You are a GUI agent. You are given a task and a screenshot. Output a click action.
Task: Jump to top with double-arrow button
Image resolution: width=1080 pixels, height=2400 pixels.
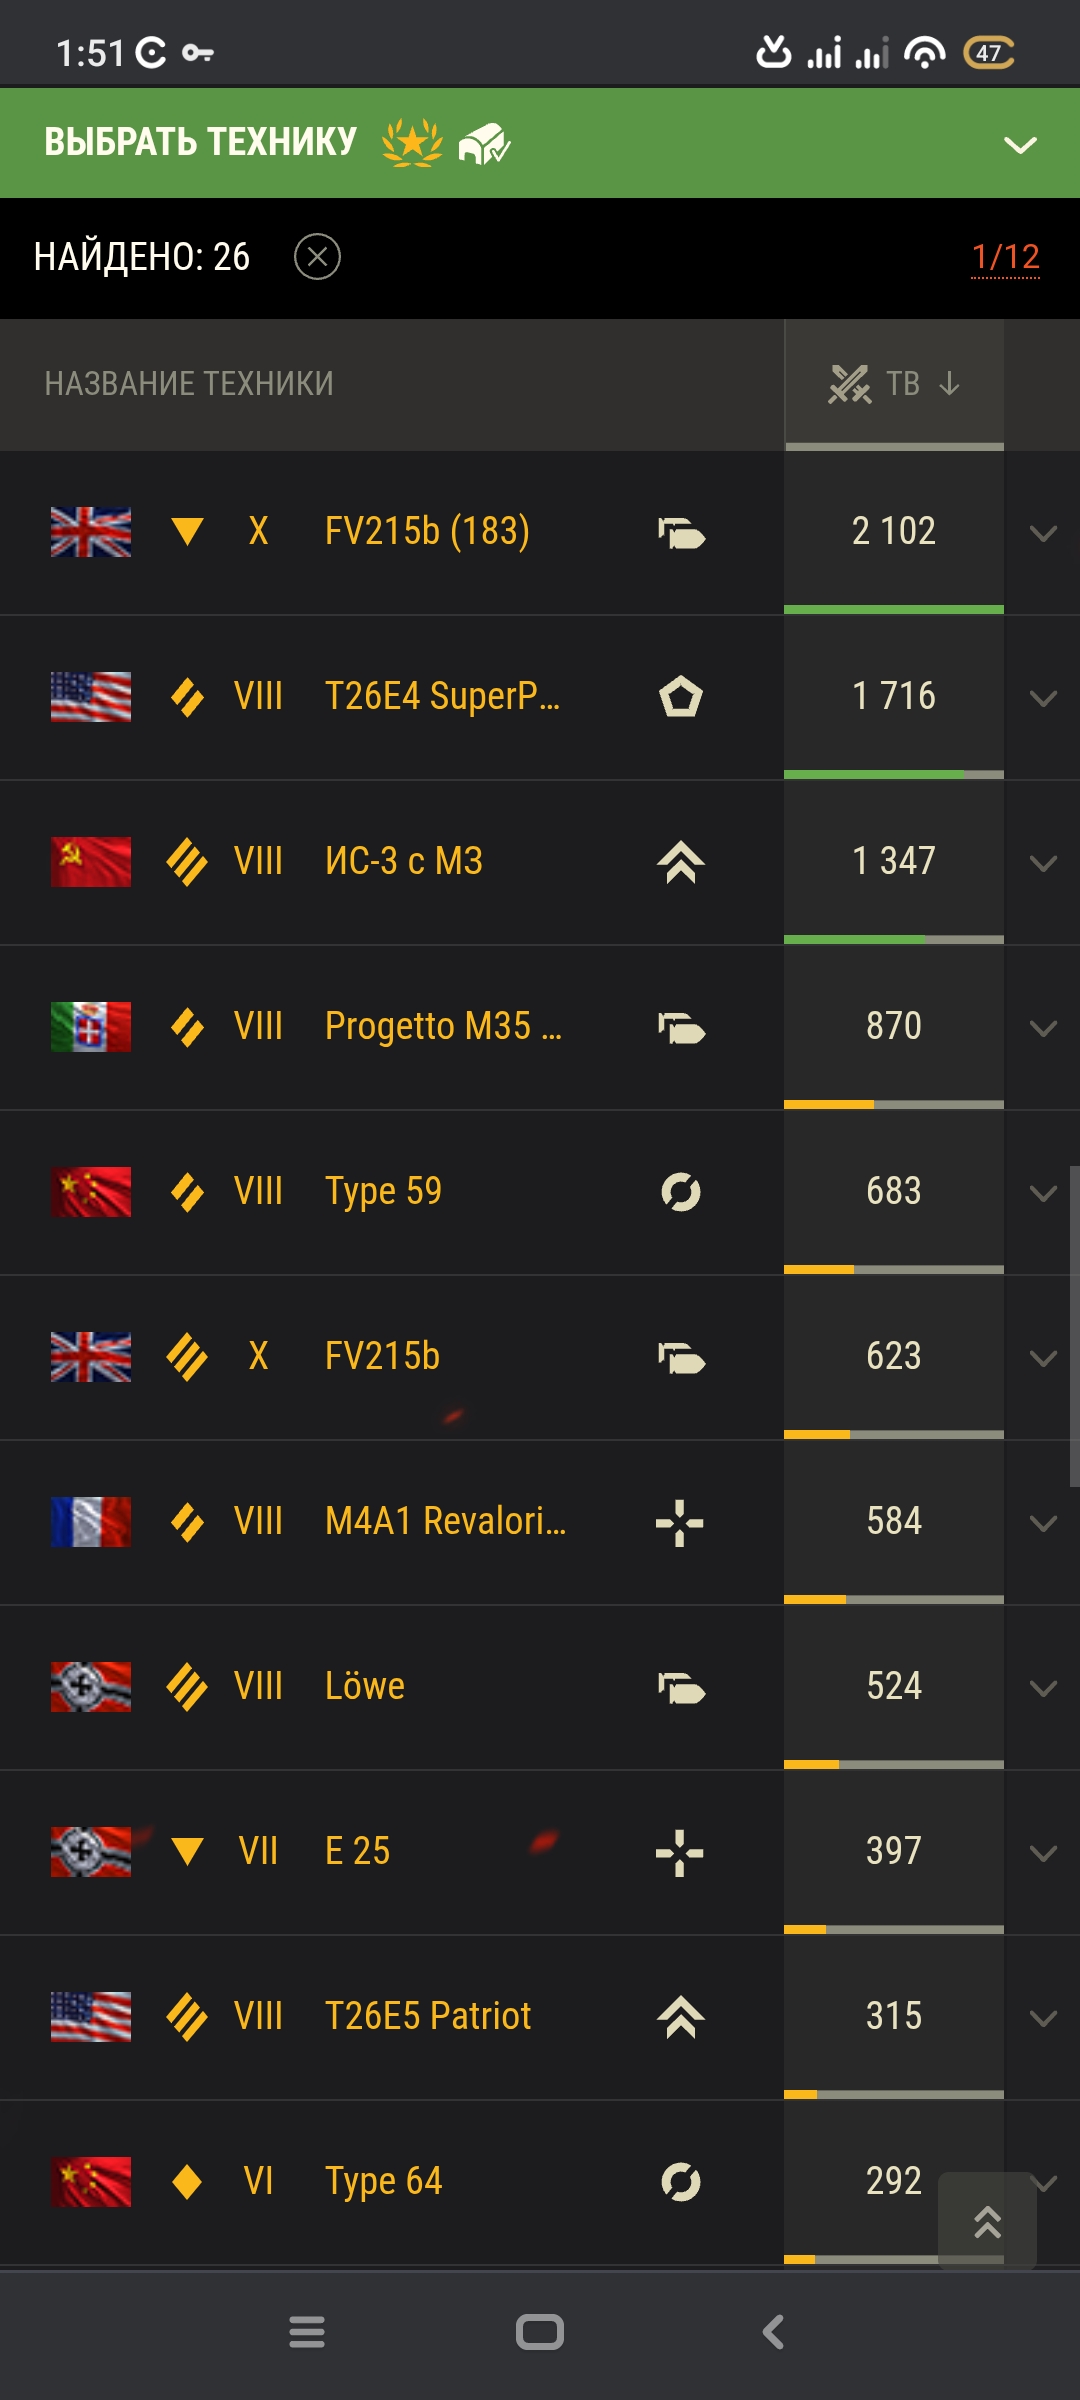click(987, 2221)
